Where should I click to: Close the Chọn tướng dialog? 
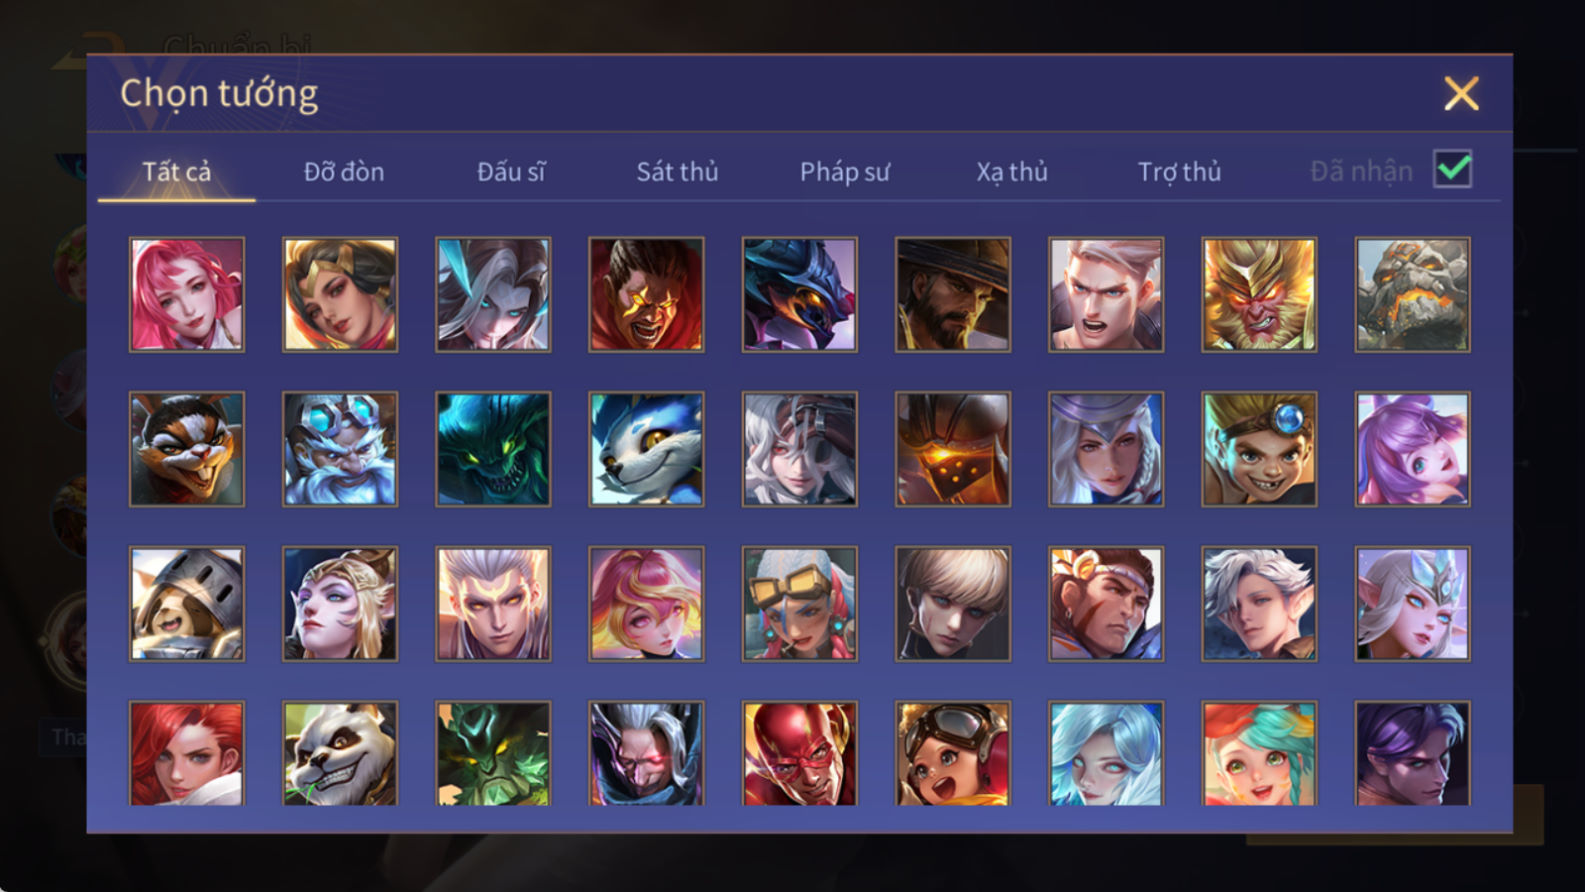click(x=1461, y=94)
